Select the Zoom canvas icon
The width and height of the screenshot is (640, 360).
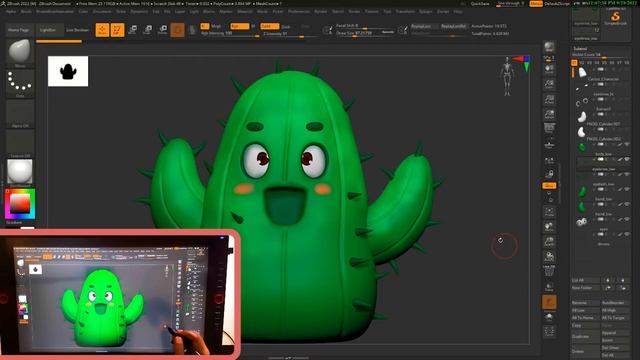coord(549,84)
